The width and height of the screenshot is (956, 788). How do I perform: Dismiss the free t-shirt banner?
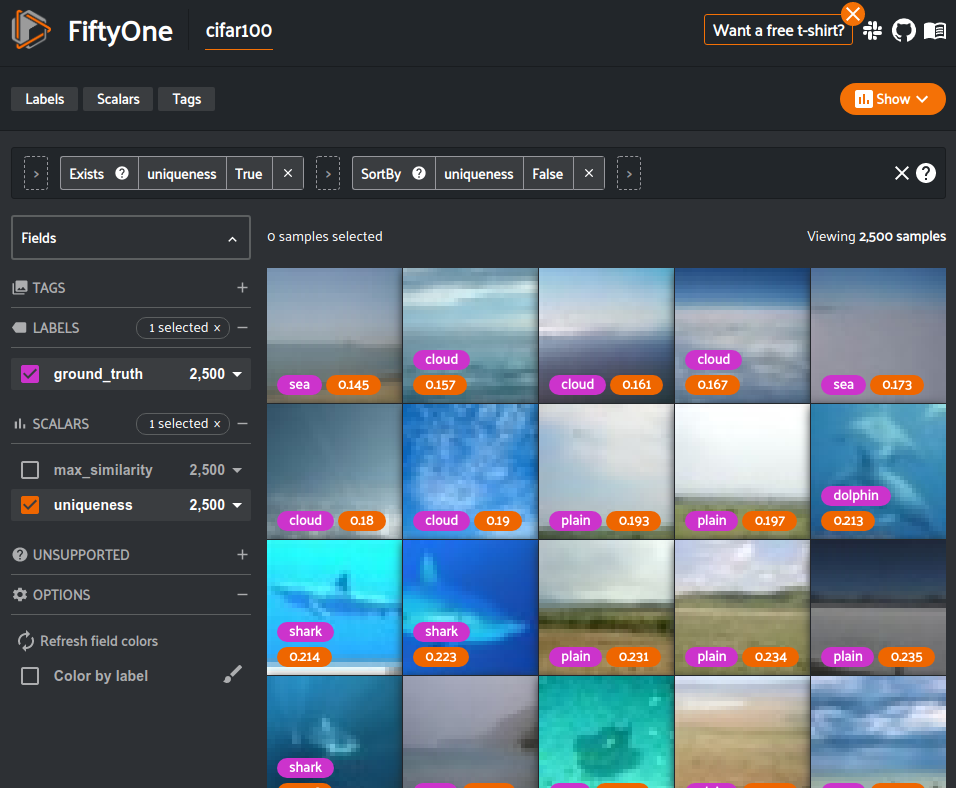pyautogui.click(x=852, y=13)
